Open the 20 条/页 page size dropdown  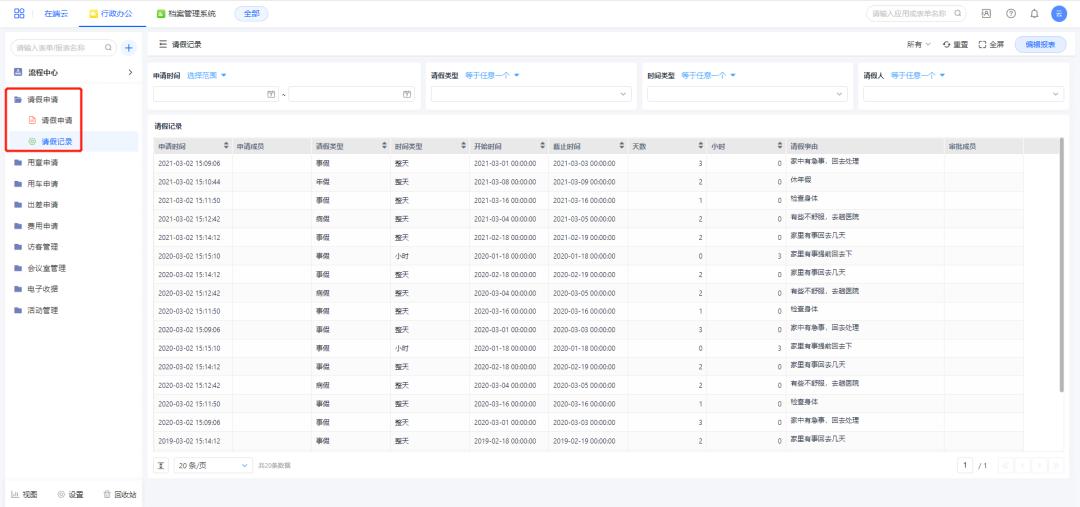[214, 465]
